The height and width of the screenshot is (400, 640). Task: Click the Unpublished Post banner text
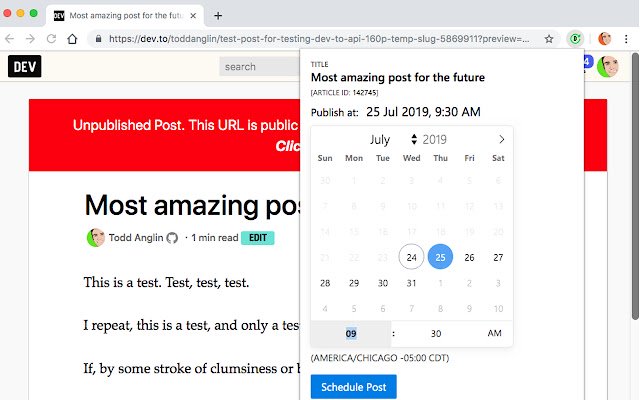[186, 125]
